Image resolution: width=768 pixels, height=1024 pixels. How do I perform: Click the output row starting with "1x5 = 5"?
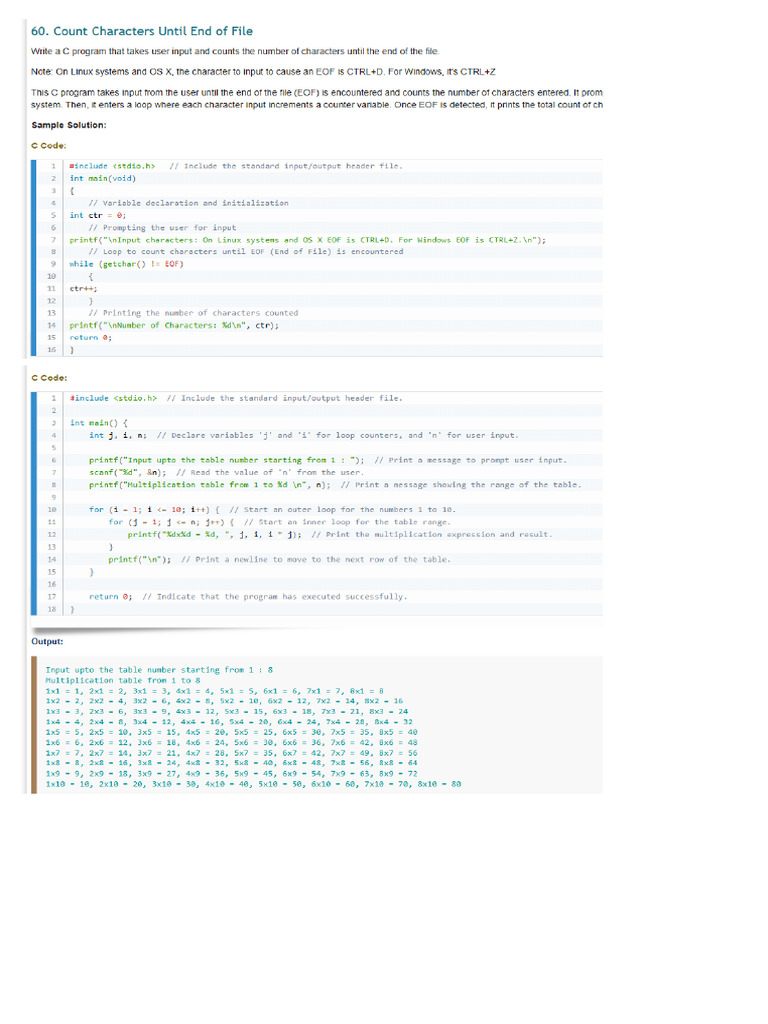coord(231,732)
